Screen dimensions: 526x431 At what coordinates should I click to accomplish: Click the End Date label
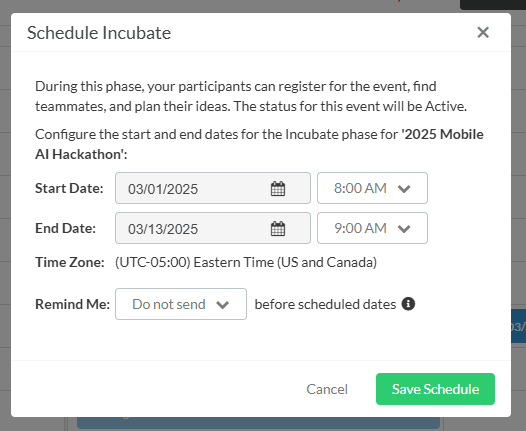click(65, 228)
